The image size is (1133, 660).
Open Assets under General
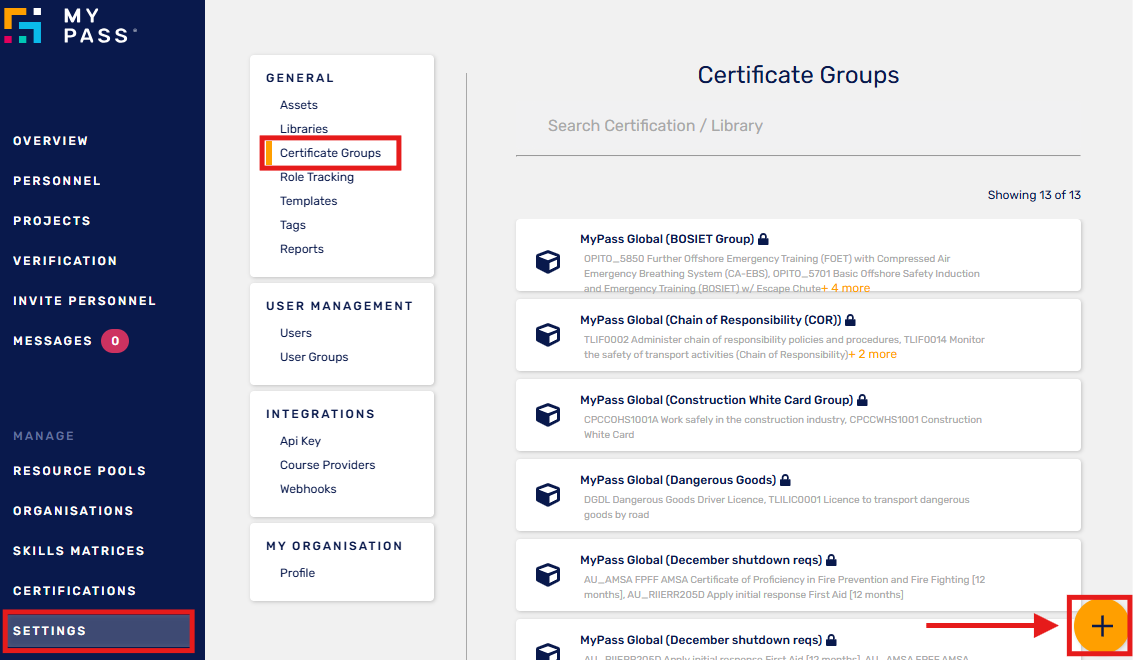[298, 105]
